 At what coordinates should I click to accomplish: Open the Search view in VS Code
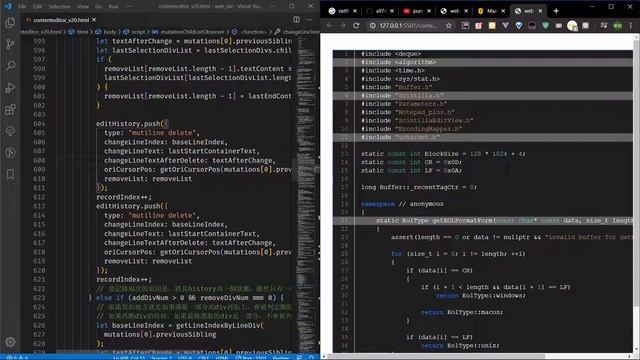point(10,66)
